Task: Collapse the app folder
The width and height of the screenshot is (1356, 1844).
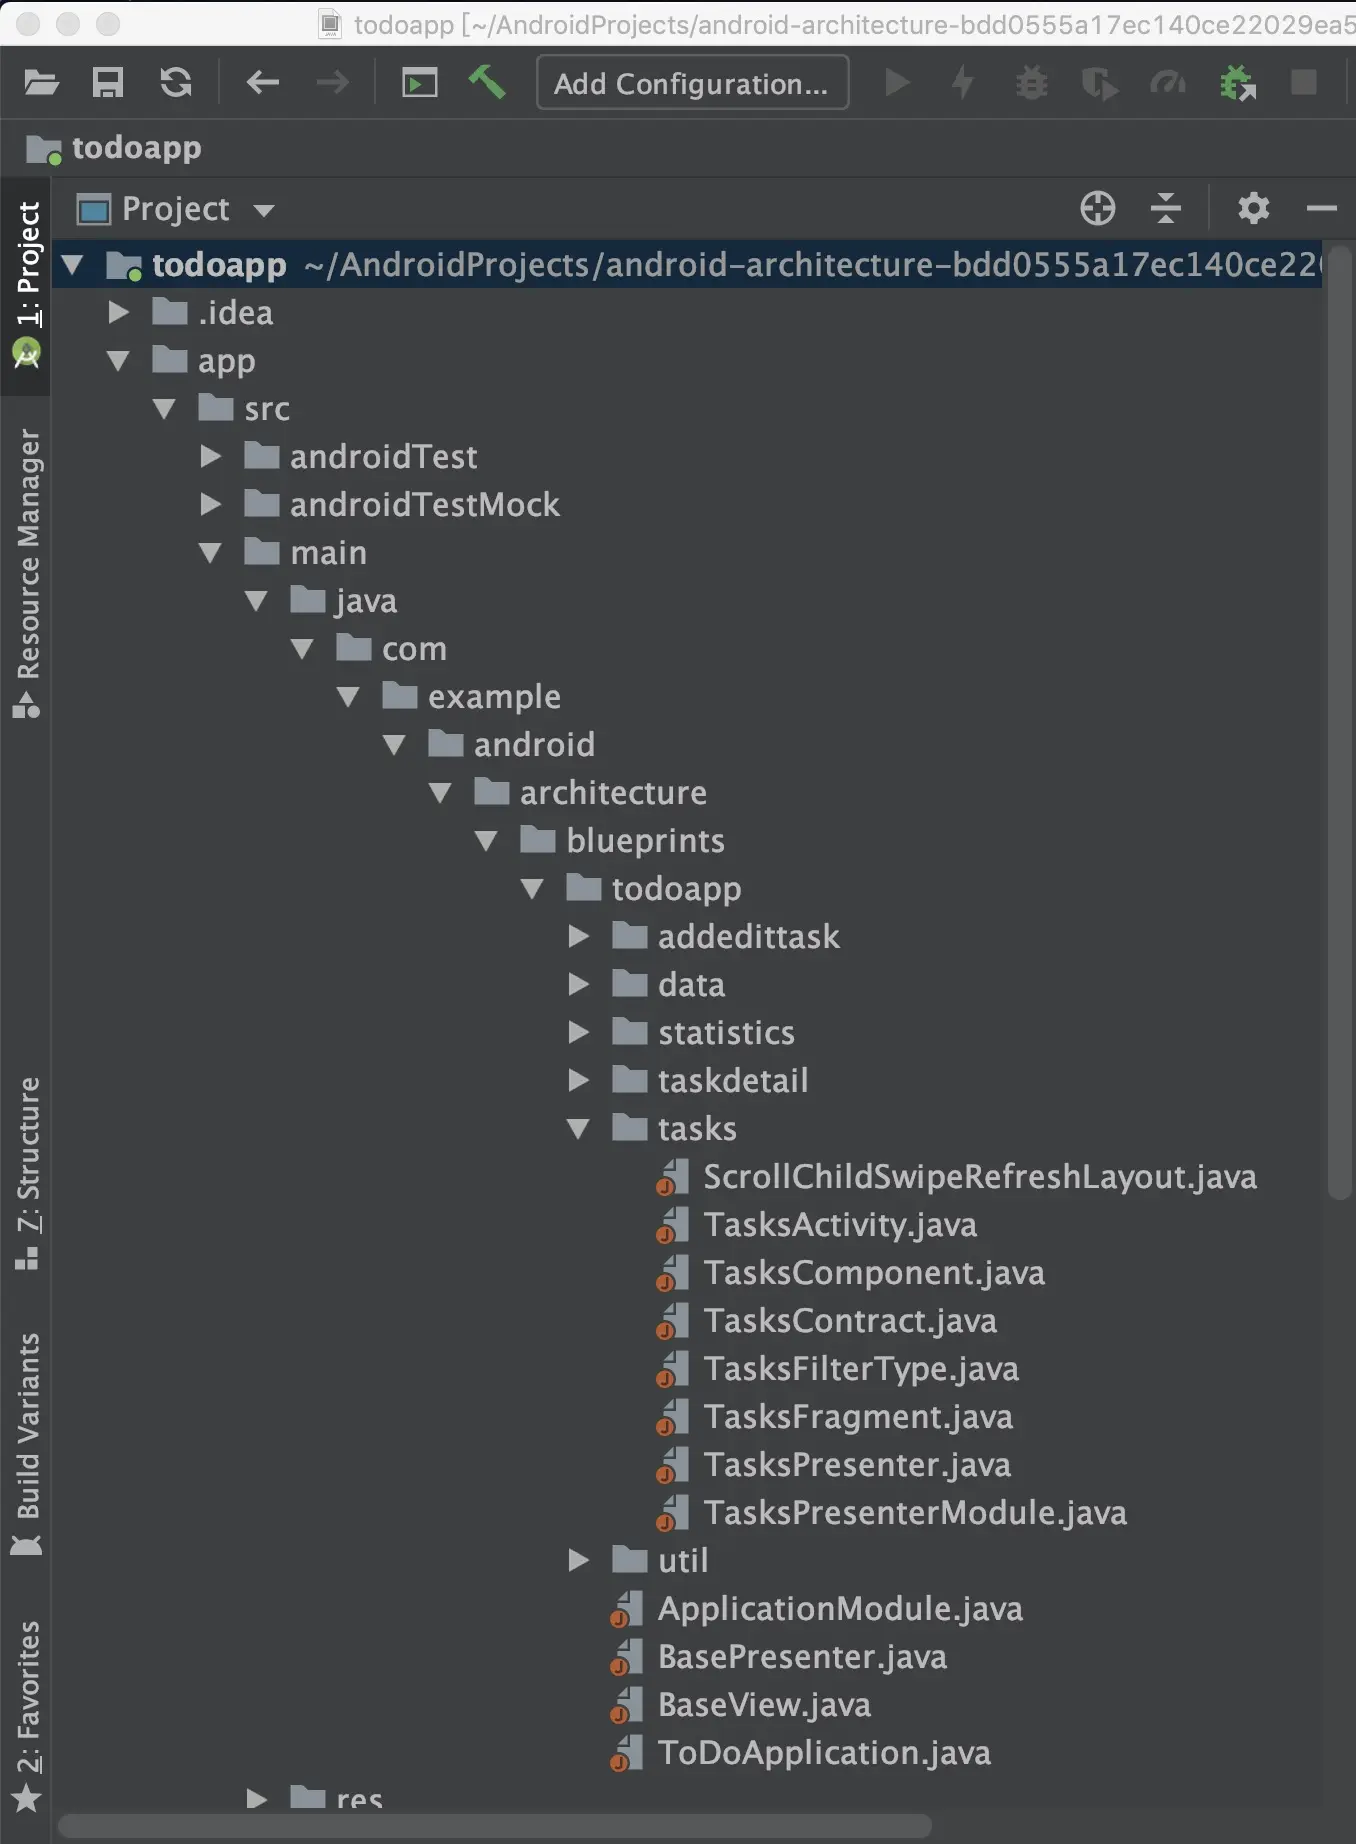Action: (x=118, y=361)
